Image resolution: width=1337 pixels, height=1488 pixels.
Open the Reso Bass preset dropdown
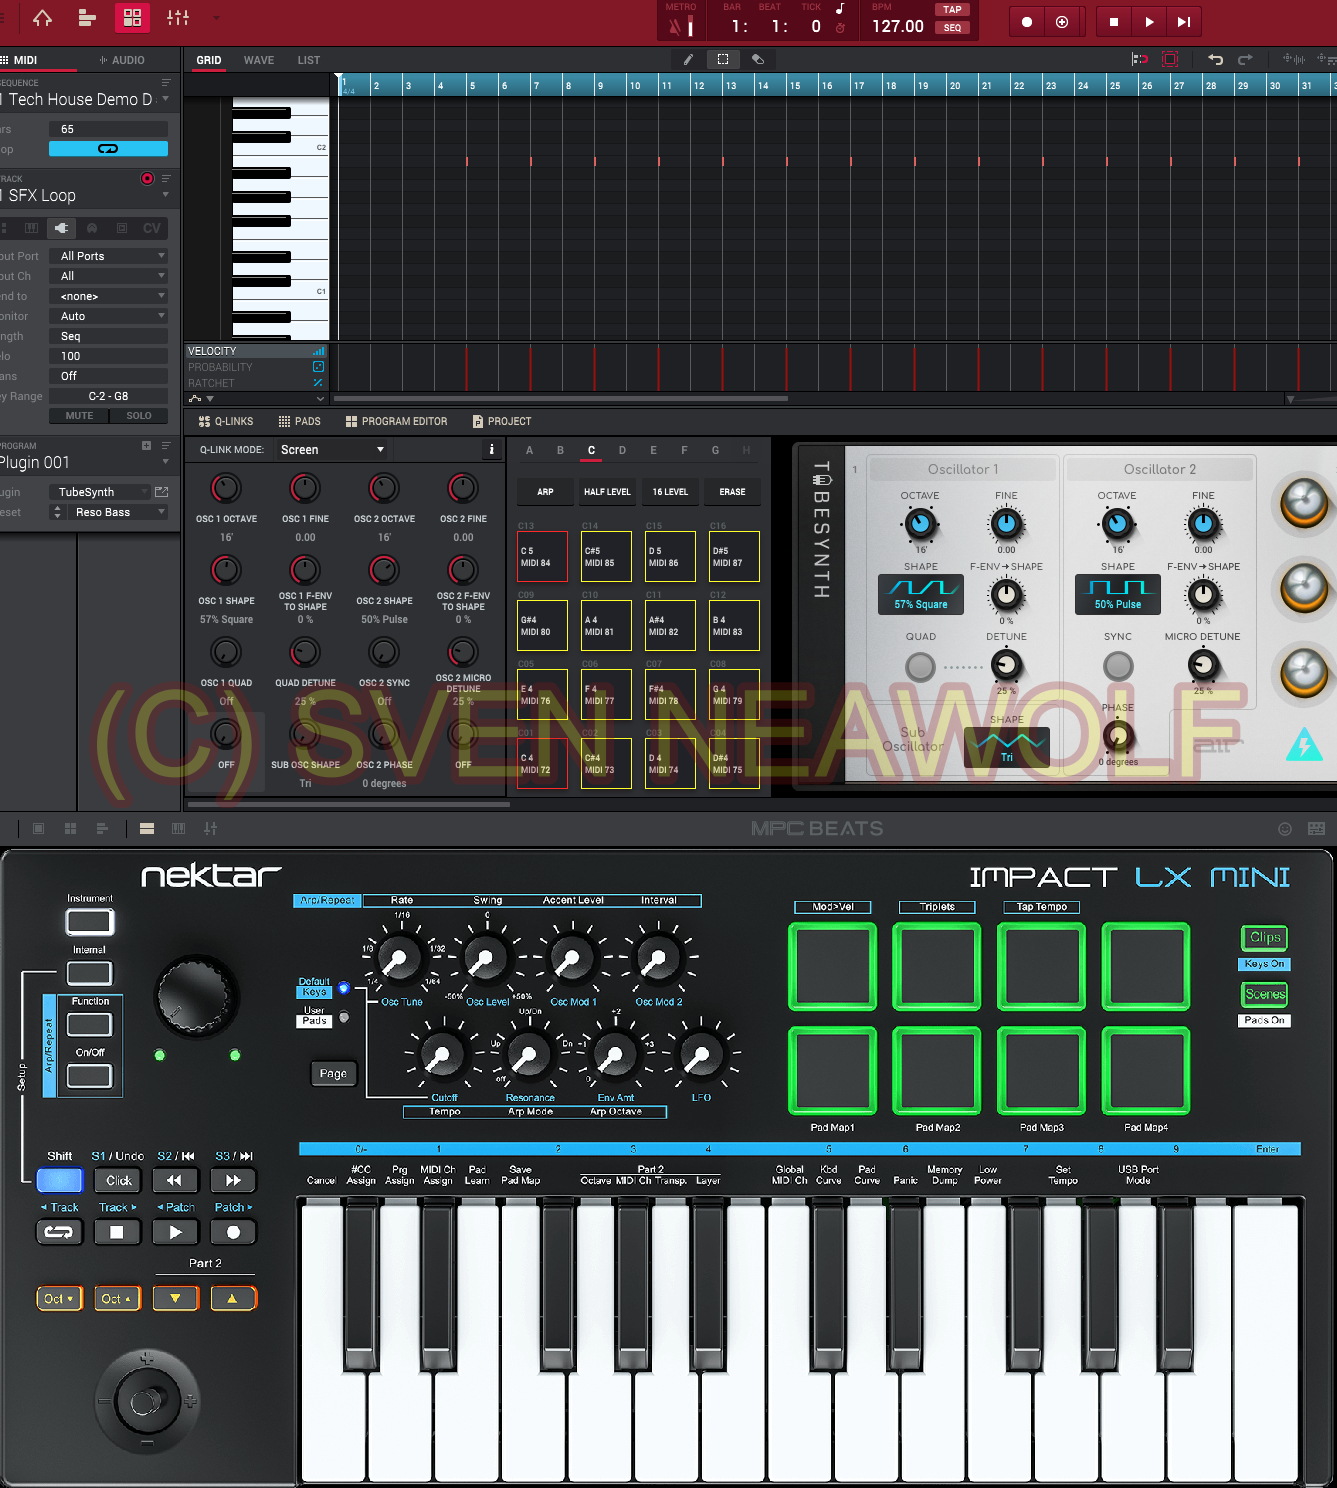(x=117, y=512)
